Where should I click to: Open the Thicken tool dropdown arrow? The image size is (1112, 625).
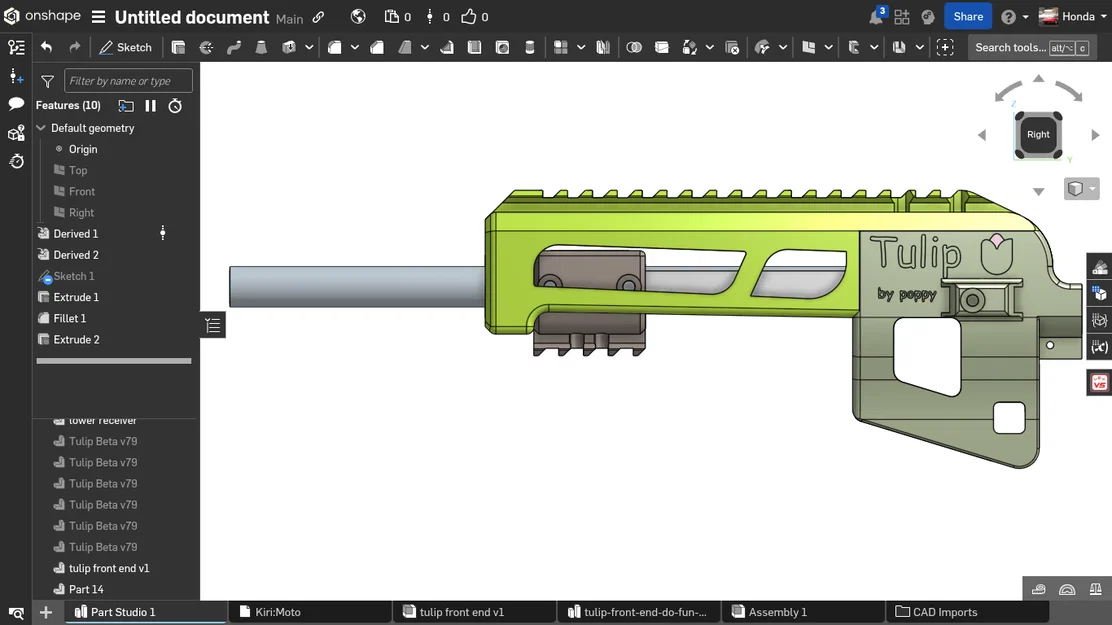[x=309, y=48]
